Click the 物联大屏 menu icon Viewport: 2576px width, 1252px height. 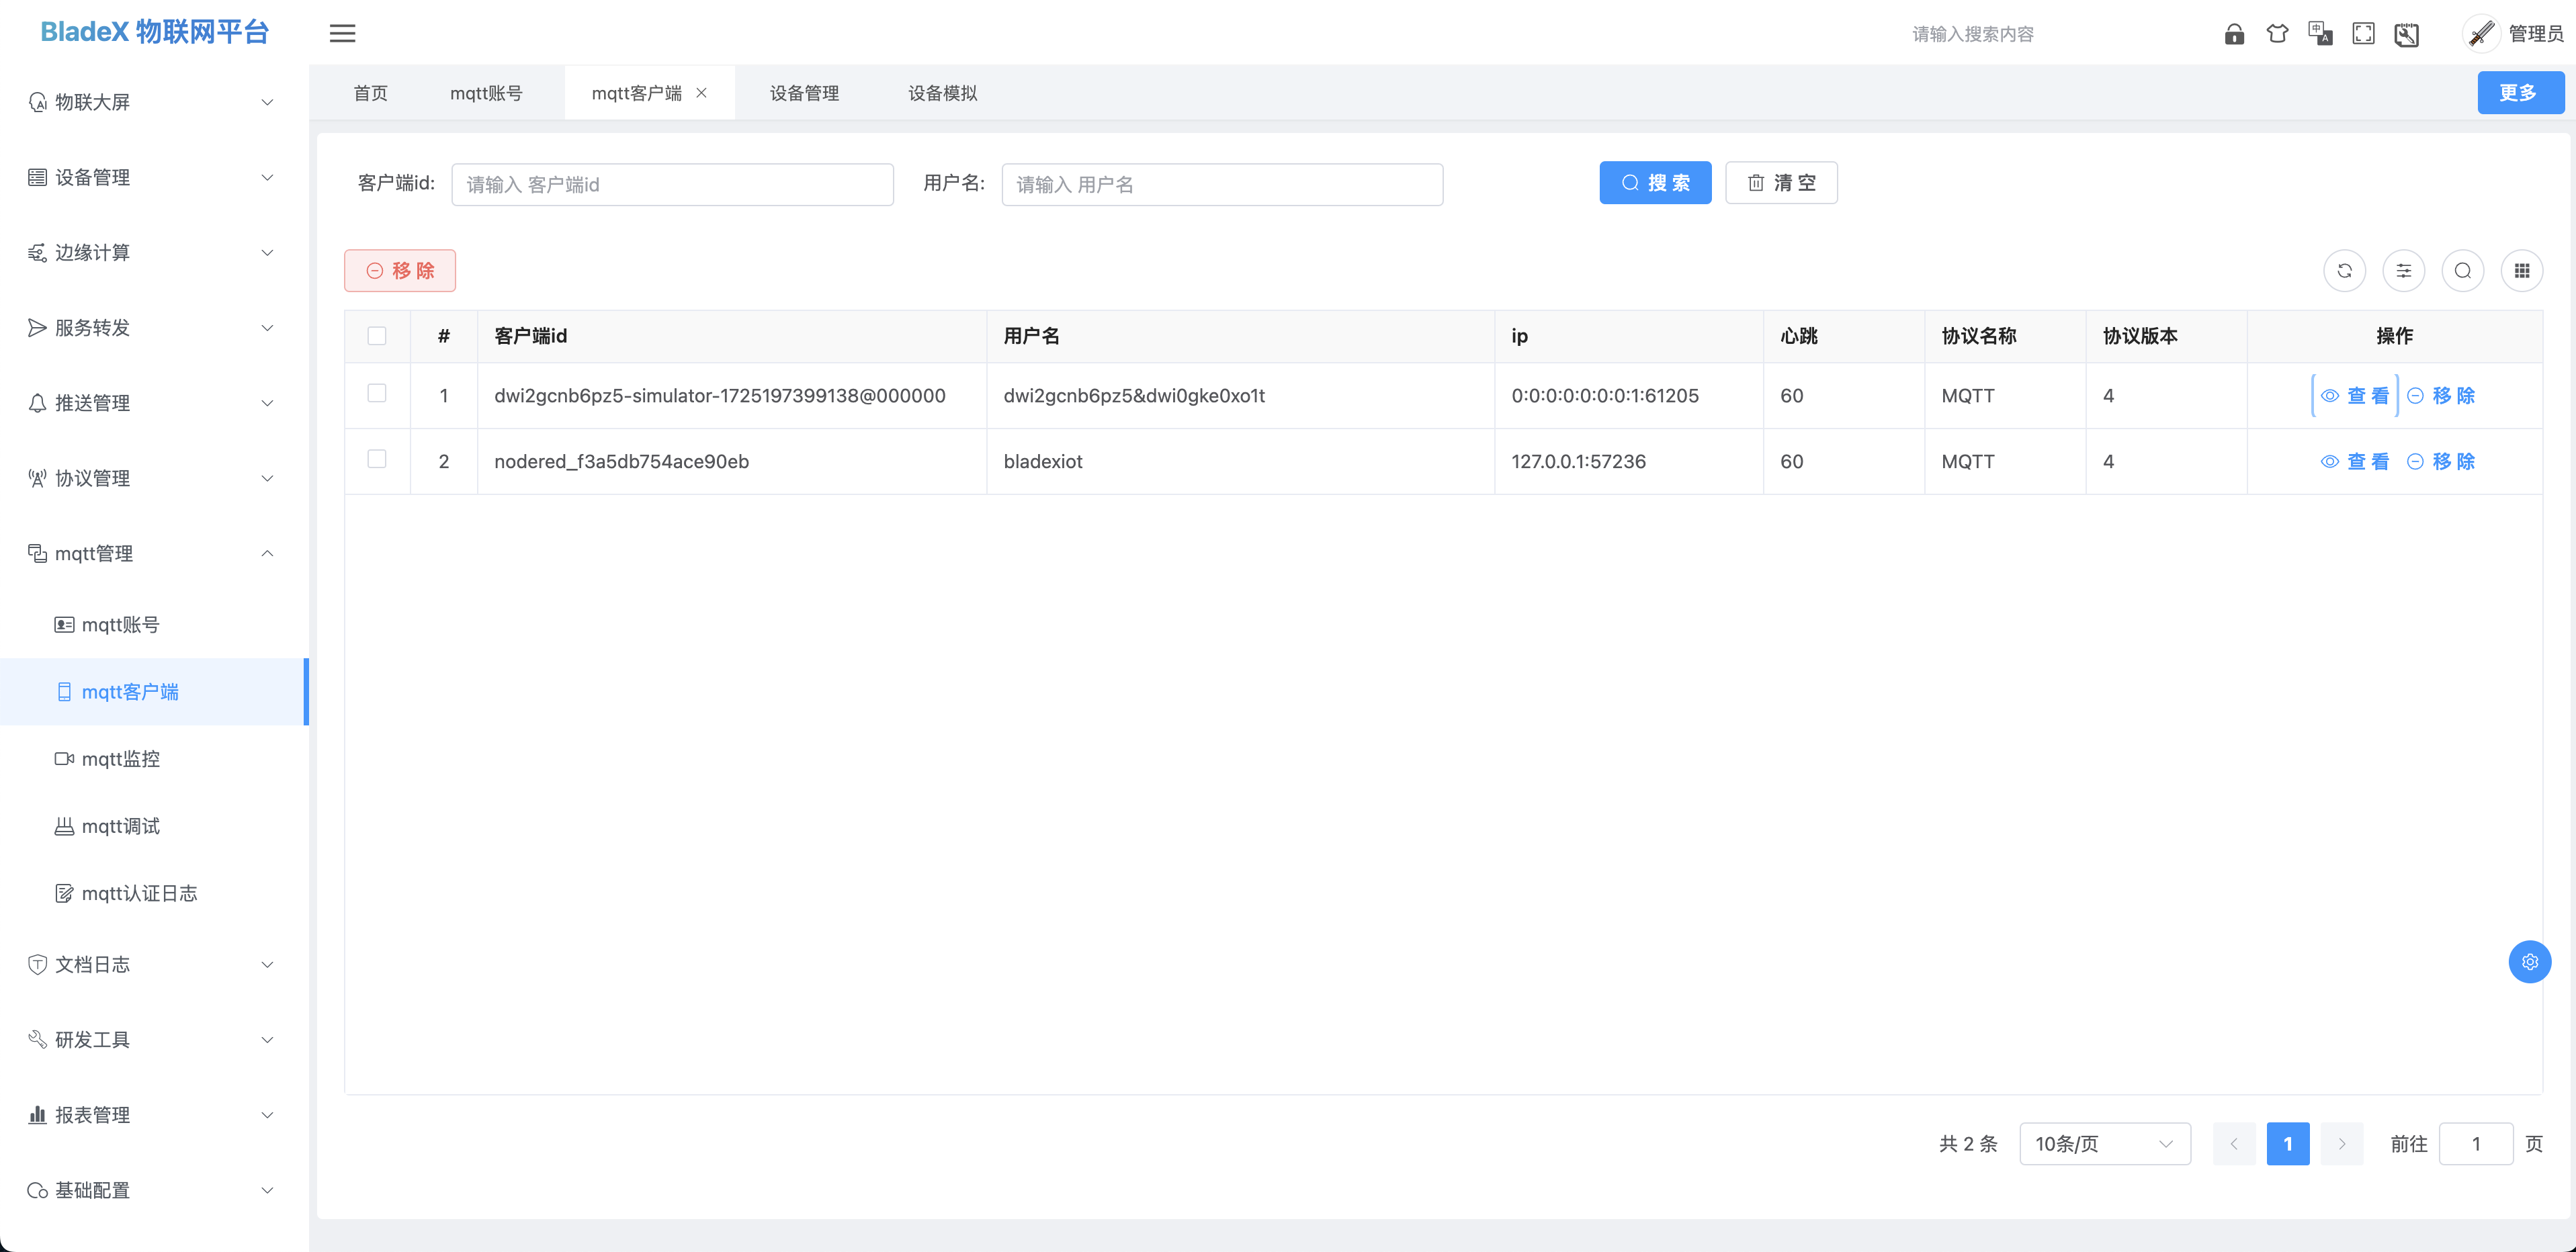tap(37, 102)
